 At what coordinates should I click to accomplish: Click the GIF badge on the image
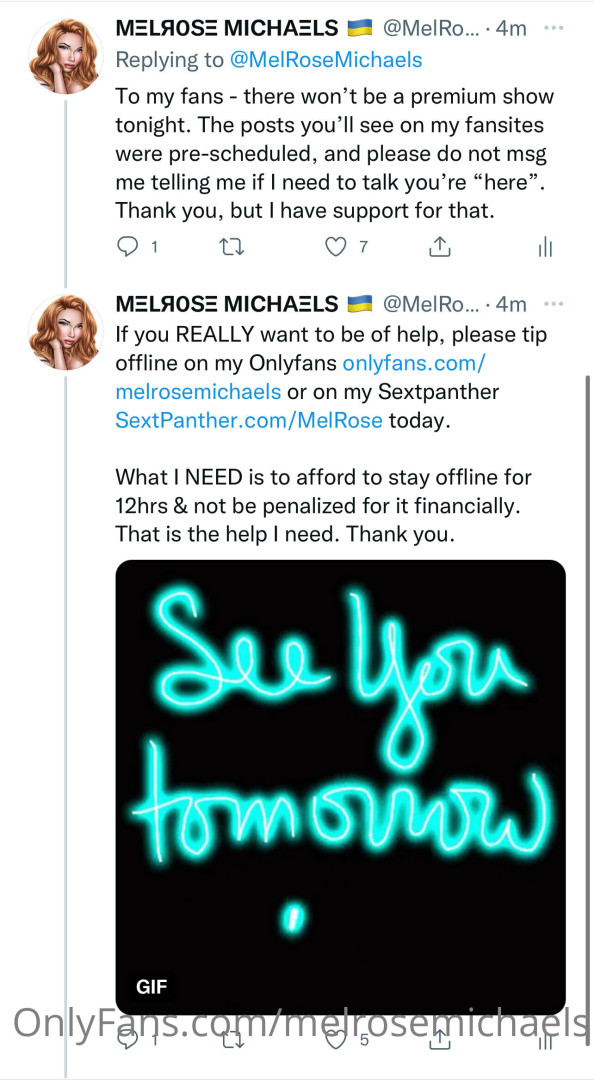152,987
